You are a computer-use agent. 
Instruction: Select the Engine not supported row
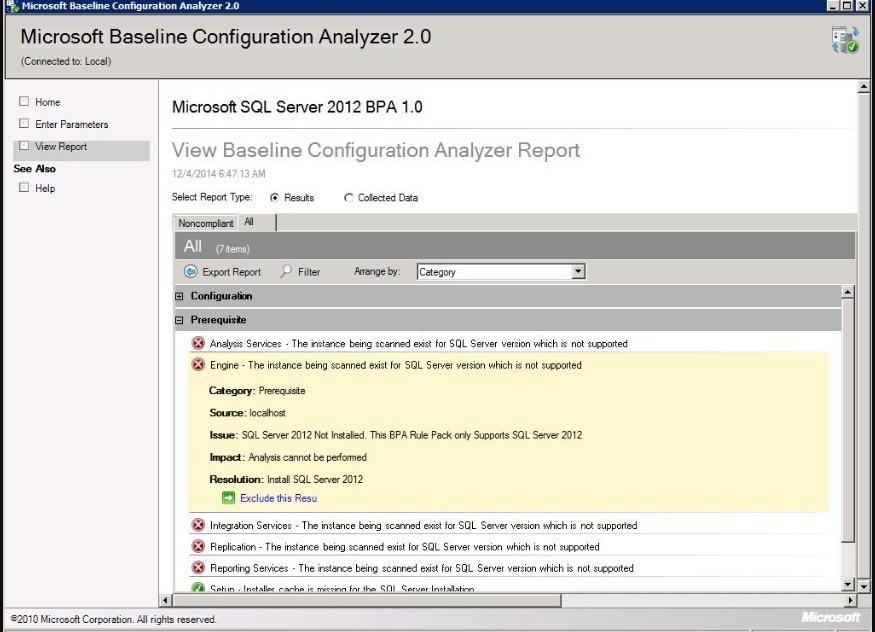pyautogui.click(x=508, y=365)
